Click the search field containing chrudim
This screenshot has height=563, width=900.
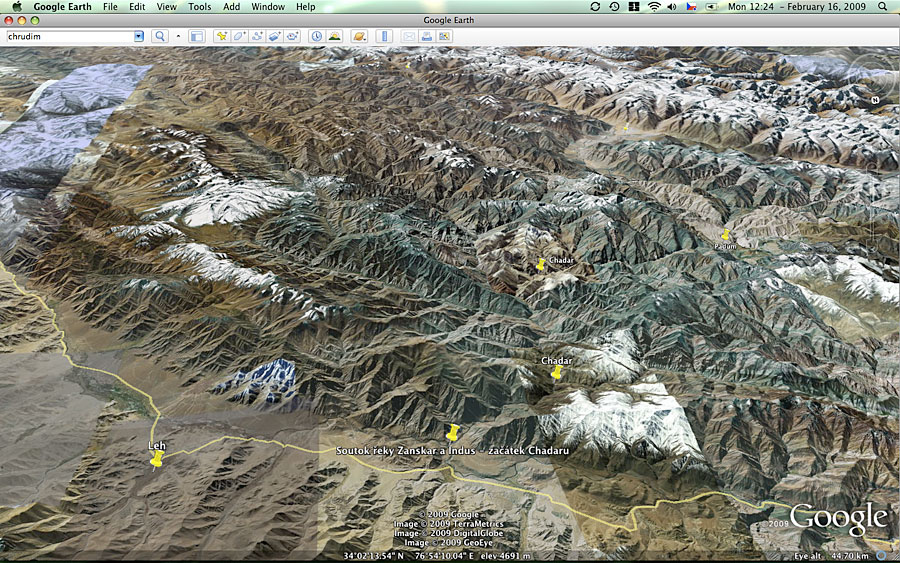68,37
